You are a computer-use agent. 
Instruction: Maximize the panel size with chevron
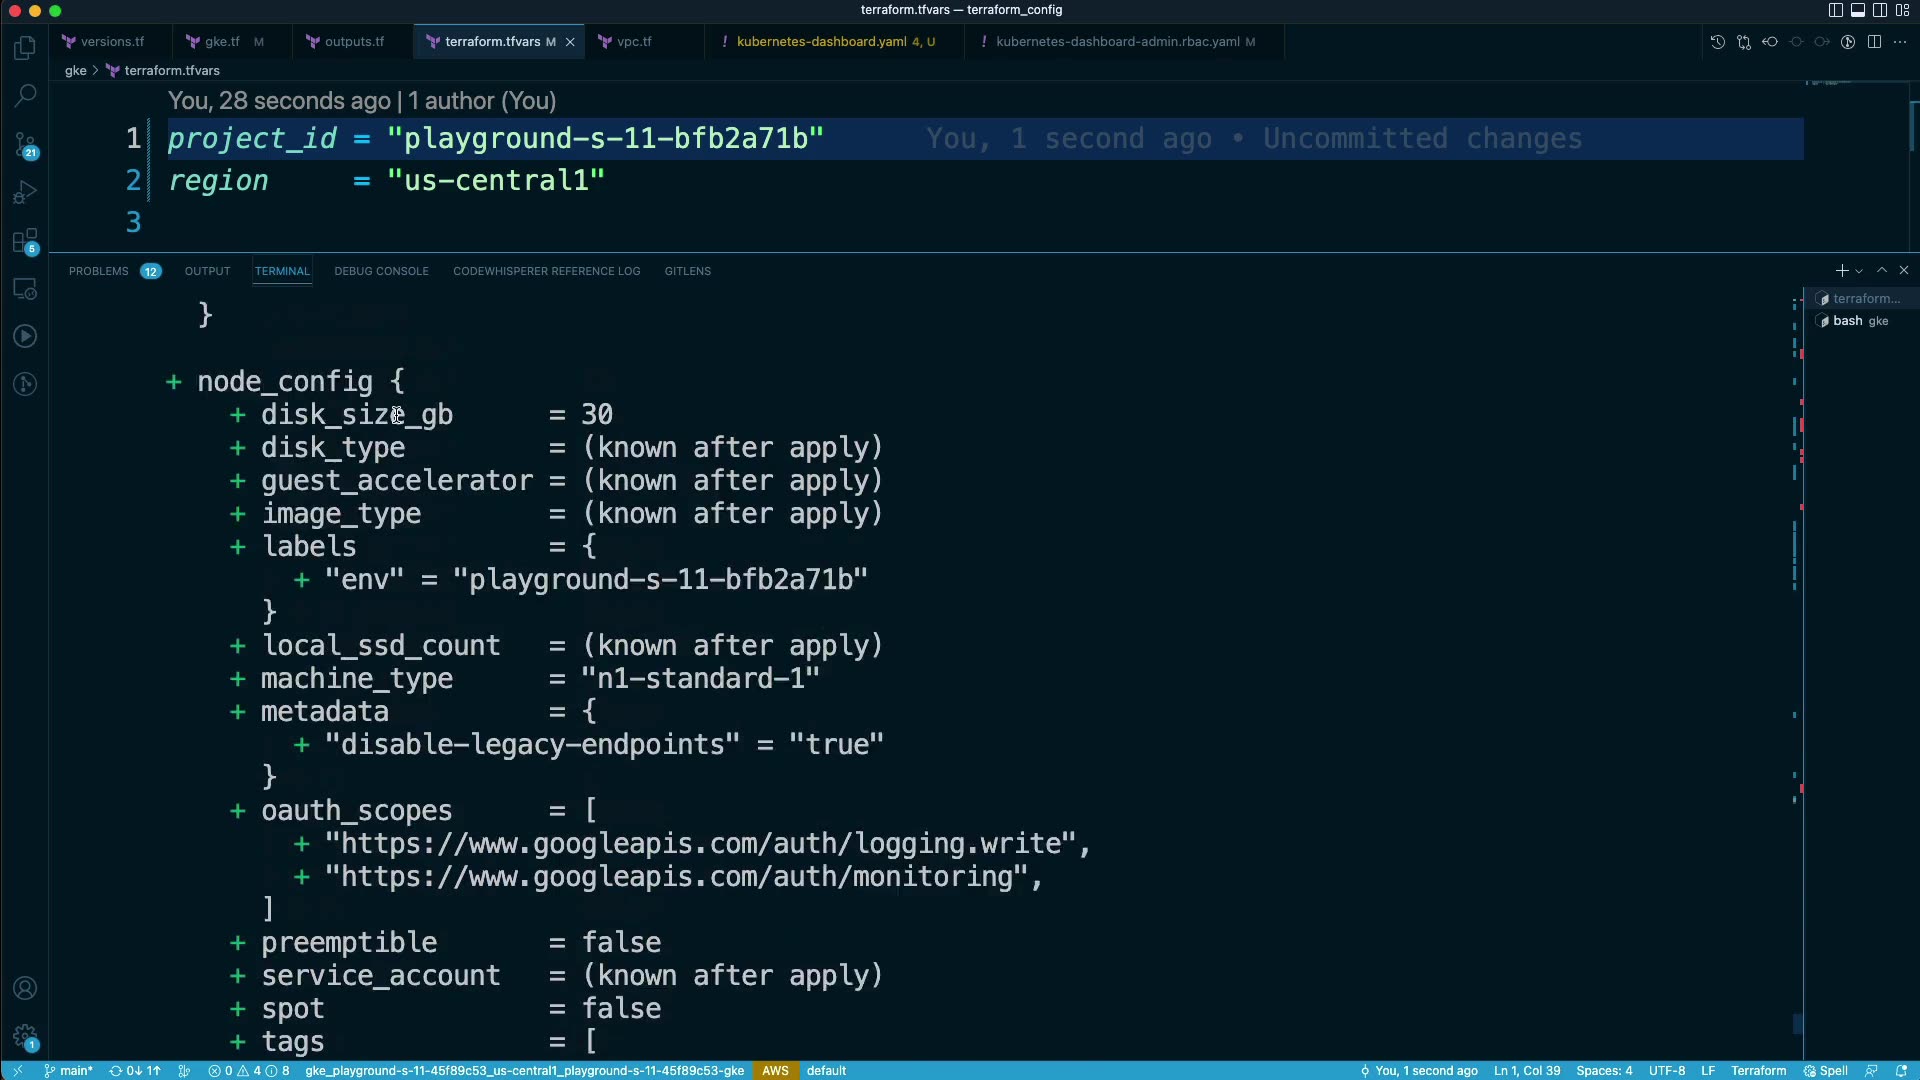coord(1882,271)
